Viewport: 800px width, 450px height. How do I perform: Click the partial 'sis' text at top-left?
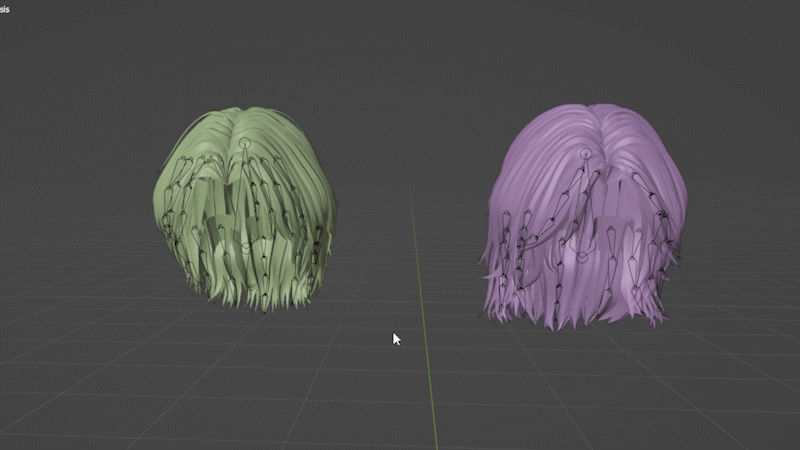pos(5,9)
